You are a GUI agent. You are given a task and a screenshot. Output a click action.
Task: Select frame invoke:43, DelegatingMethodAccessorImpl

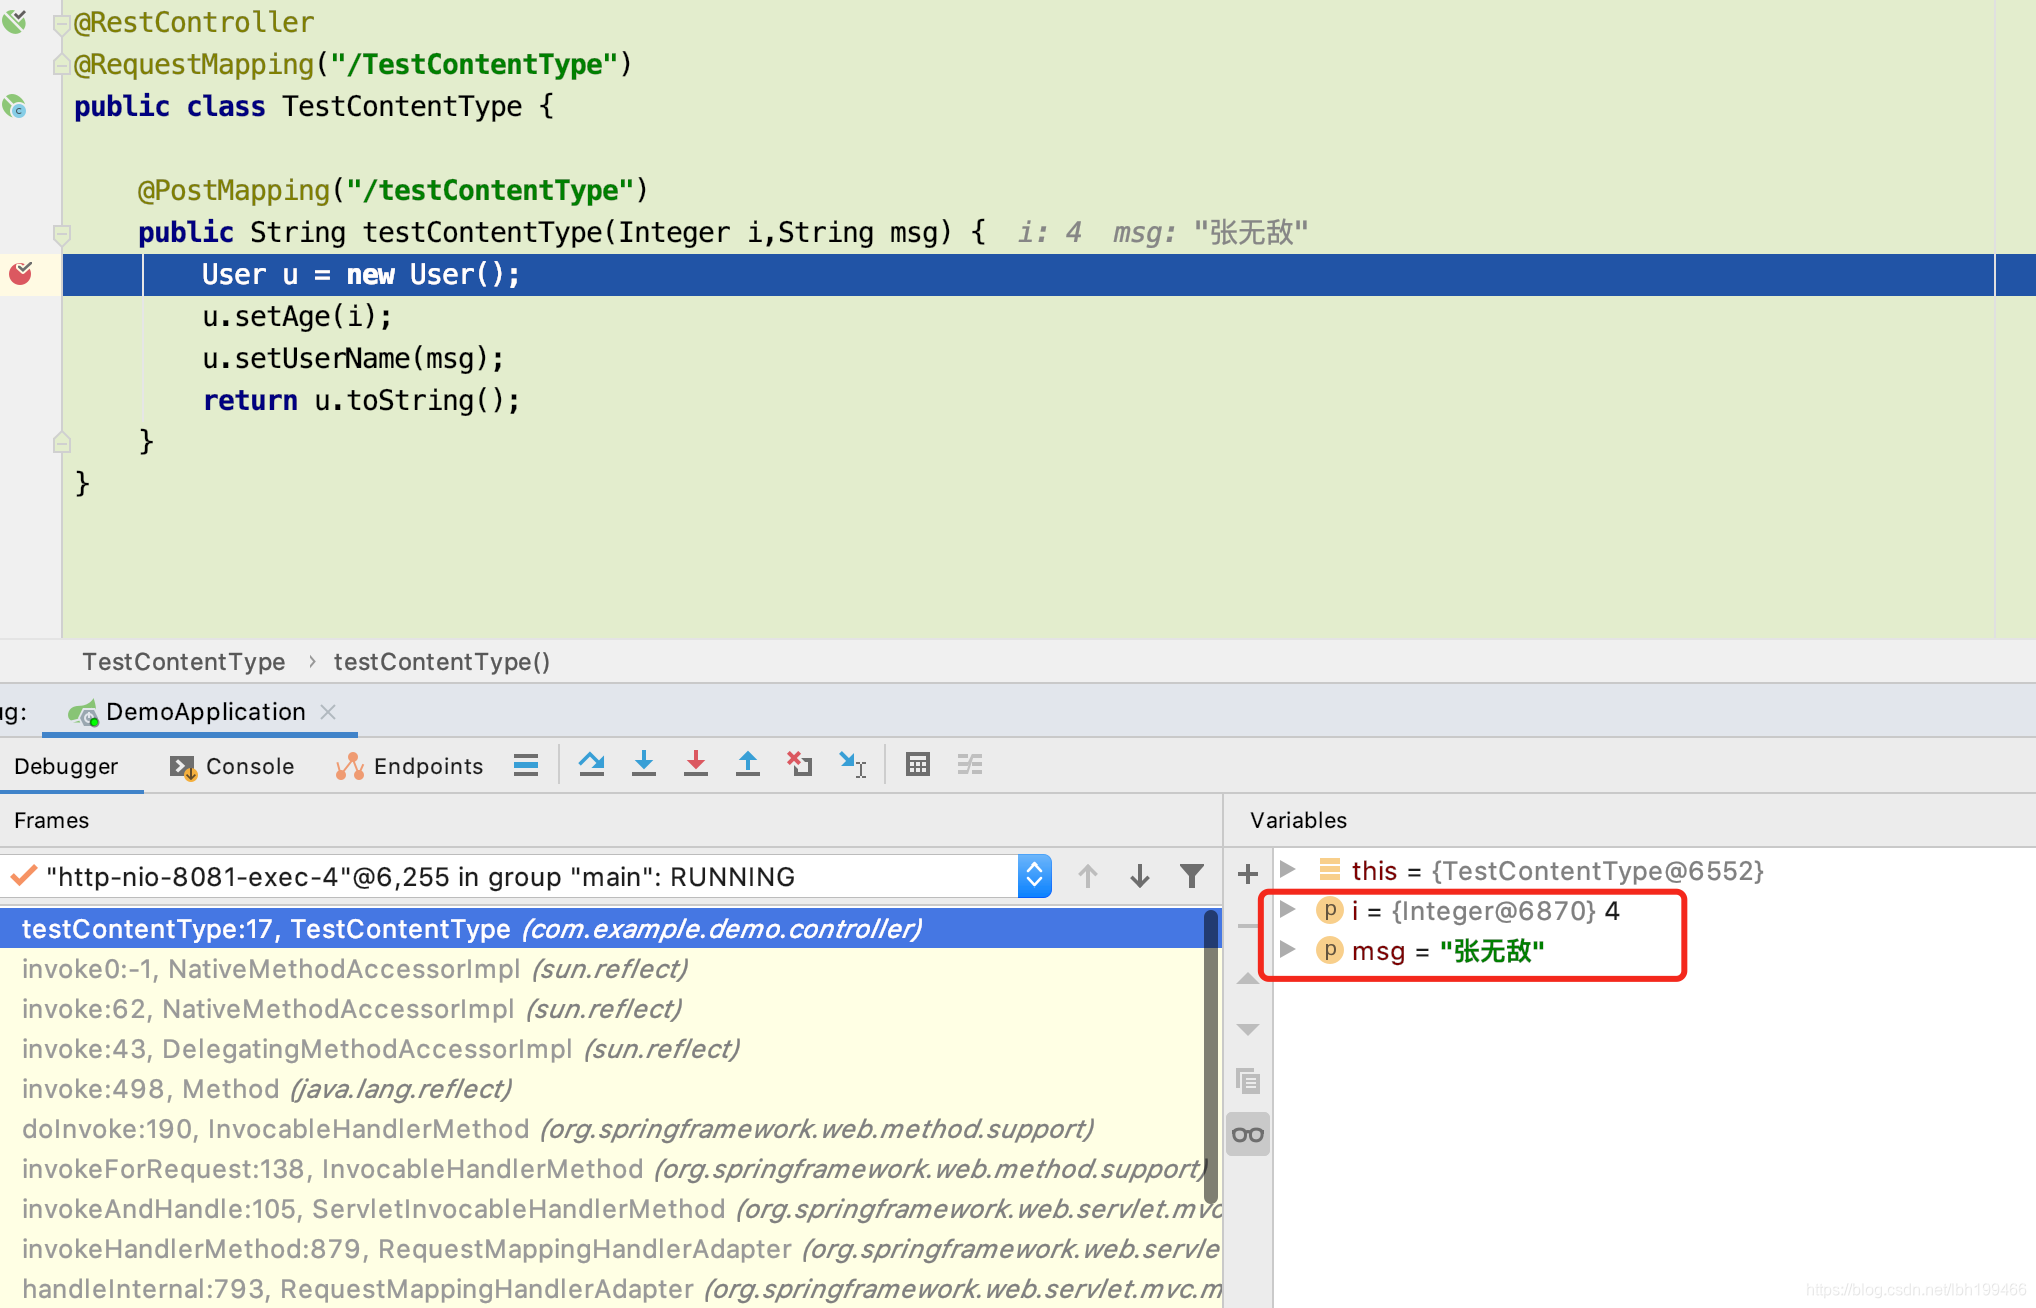(x=602, y=1049)
